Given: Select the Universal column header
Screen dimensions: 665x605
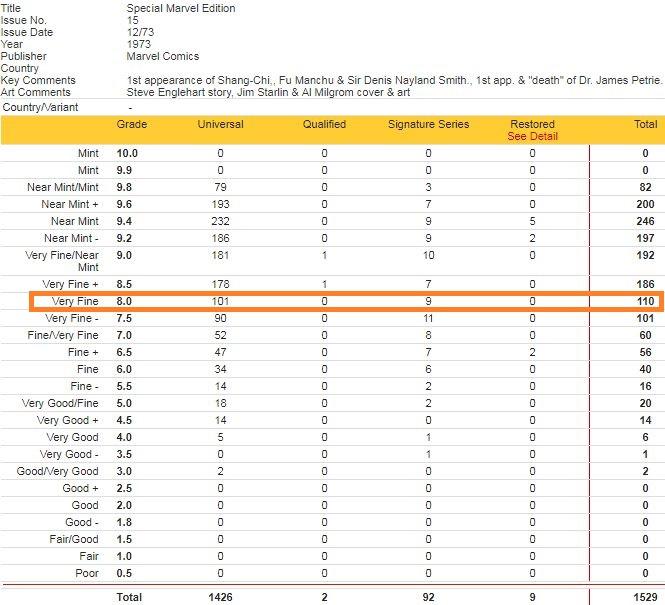Looking at the screenshot, I should 221,124.
